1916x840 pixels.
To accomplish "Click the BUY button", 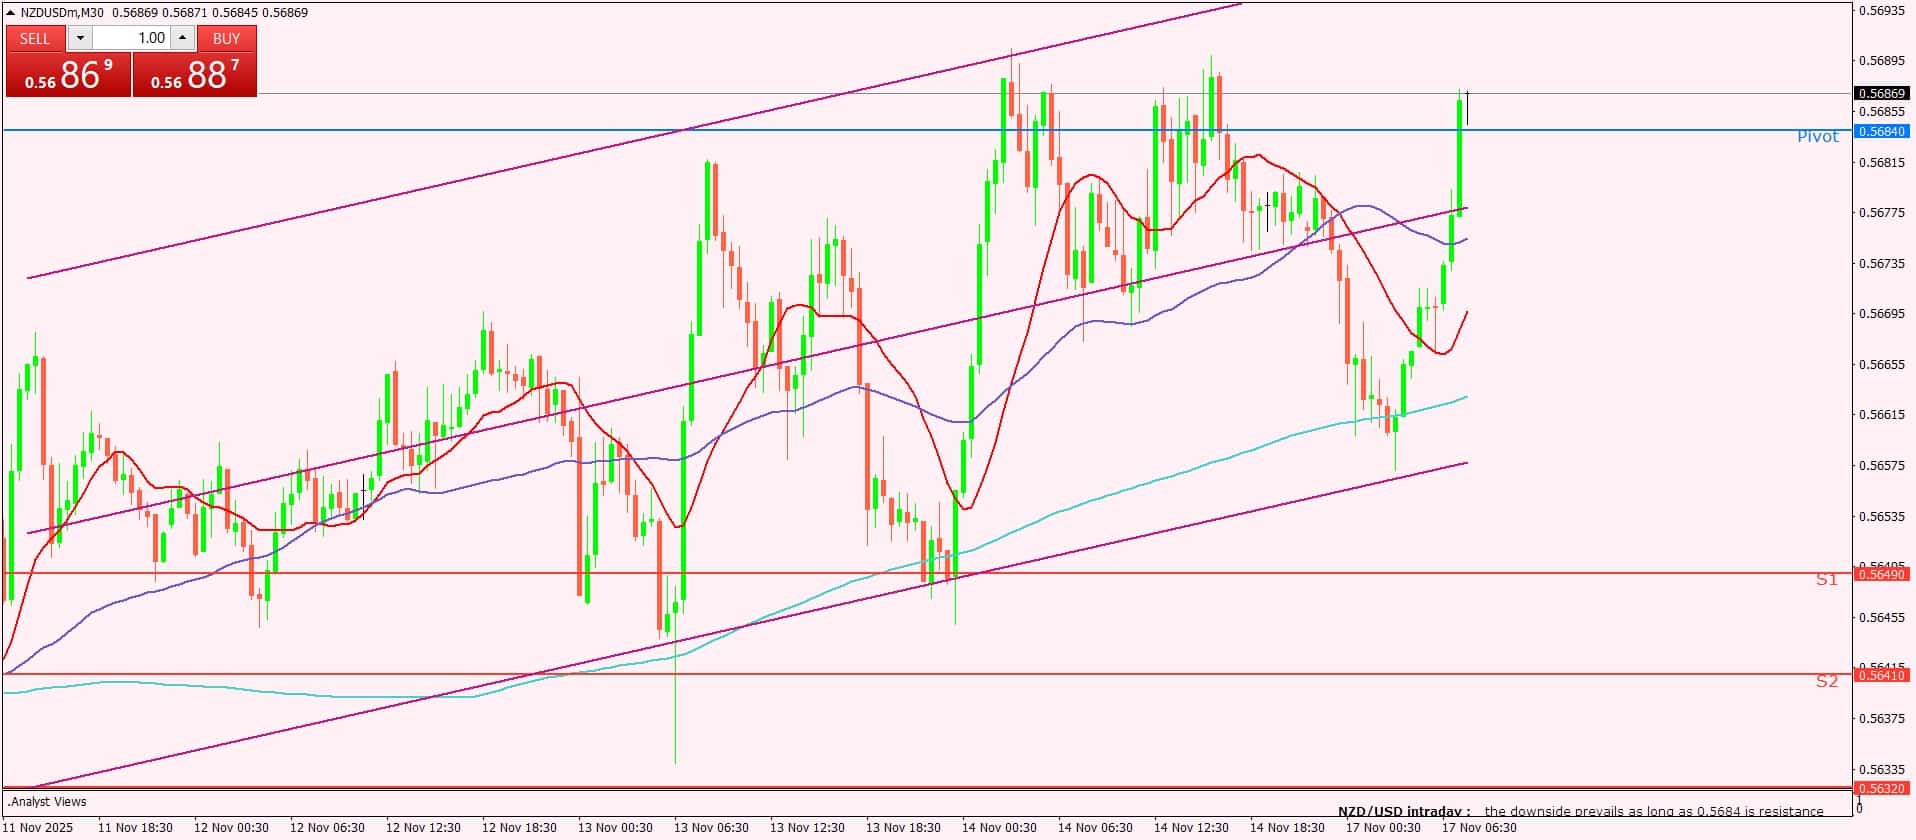I will point(227,38).
